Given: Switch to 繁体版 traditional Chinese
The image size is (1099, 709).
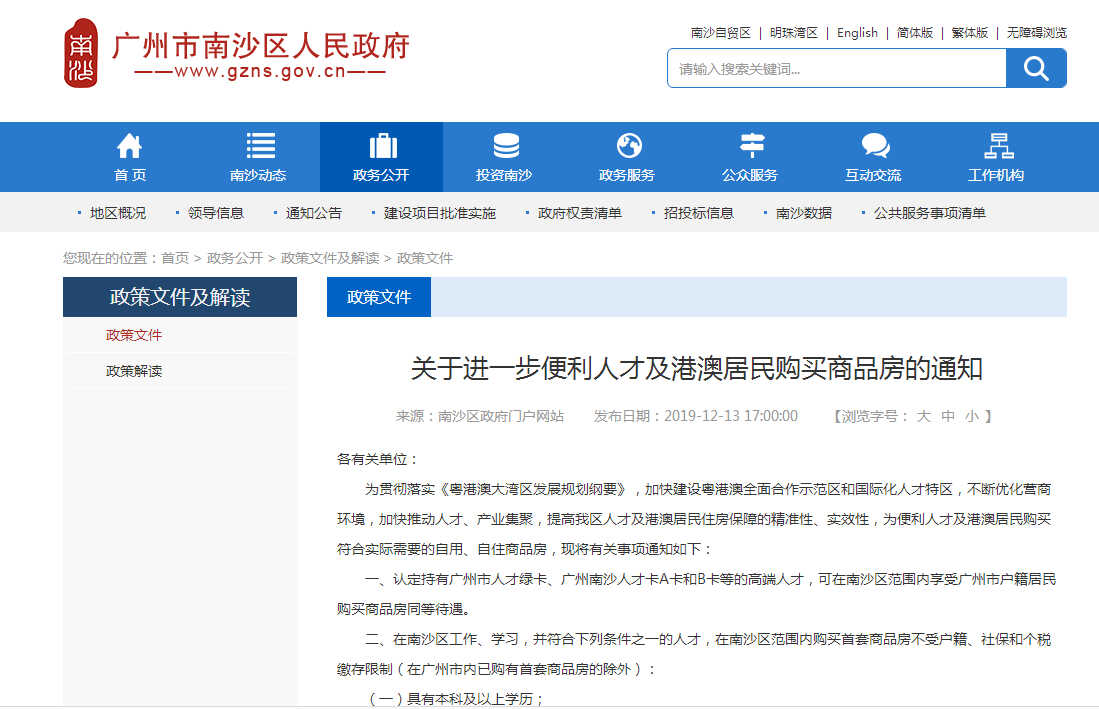Looking at the screenshot, I should [x=969, y=32].
